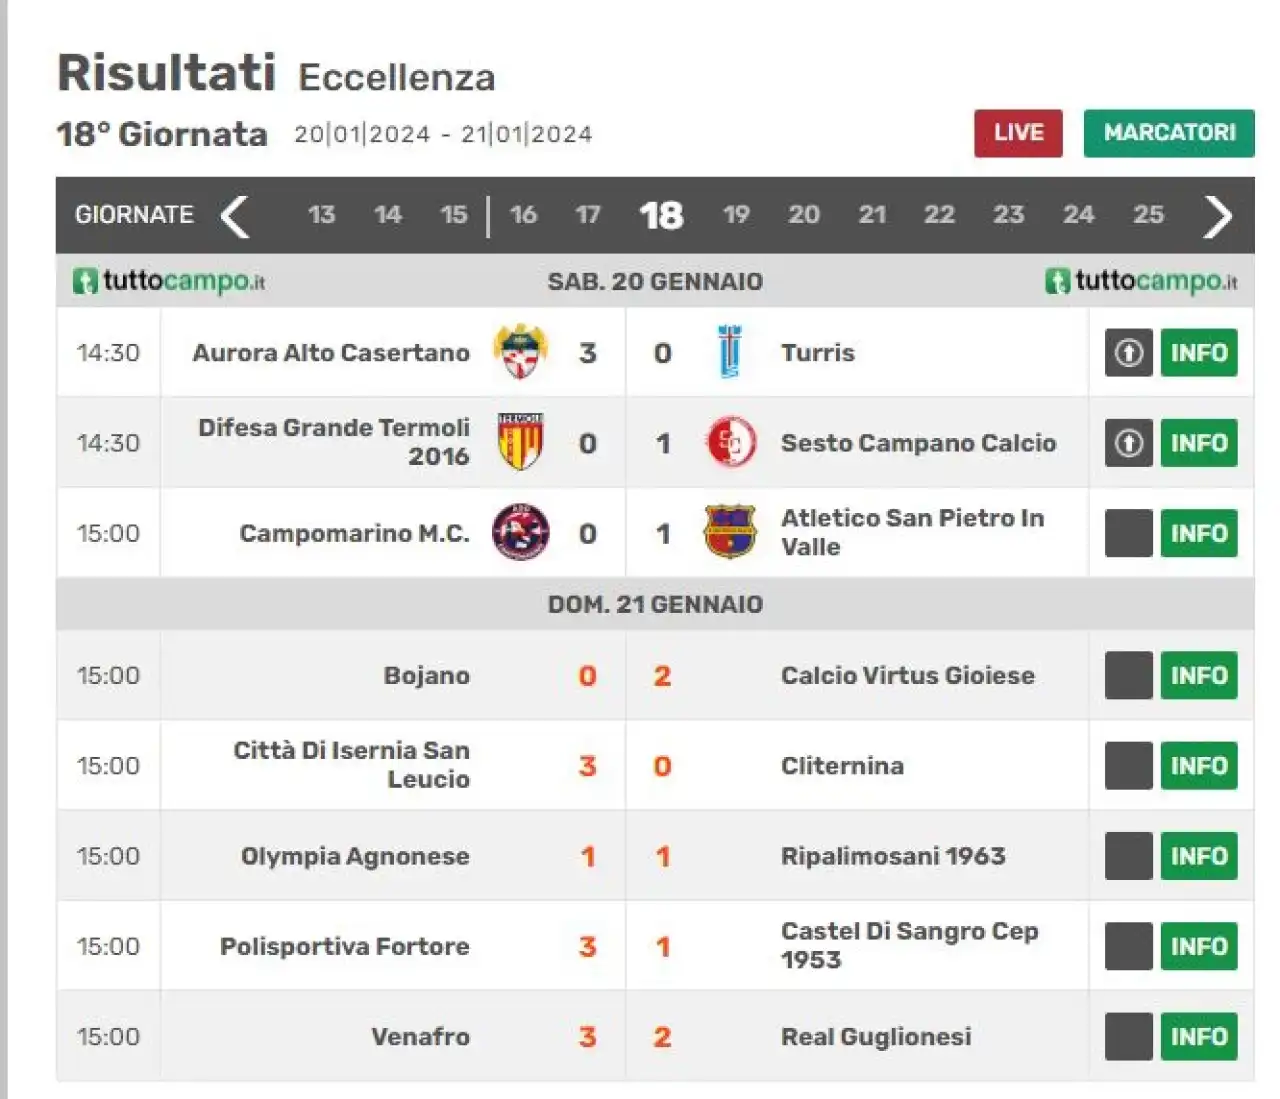
Task: Switch to giornata 19
Action: (x=736, y=215)
